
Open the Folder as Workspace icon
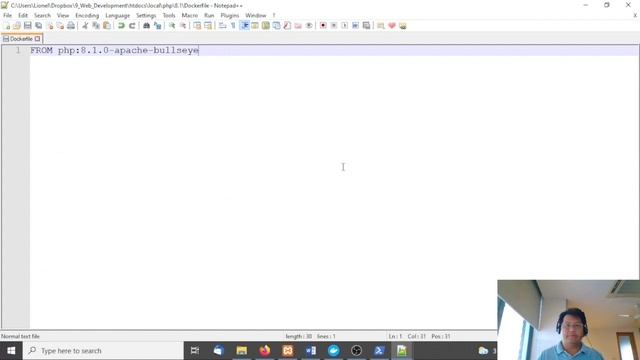click(298, 26)
